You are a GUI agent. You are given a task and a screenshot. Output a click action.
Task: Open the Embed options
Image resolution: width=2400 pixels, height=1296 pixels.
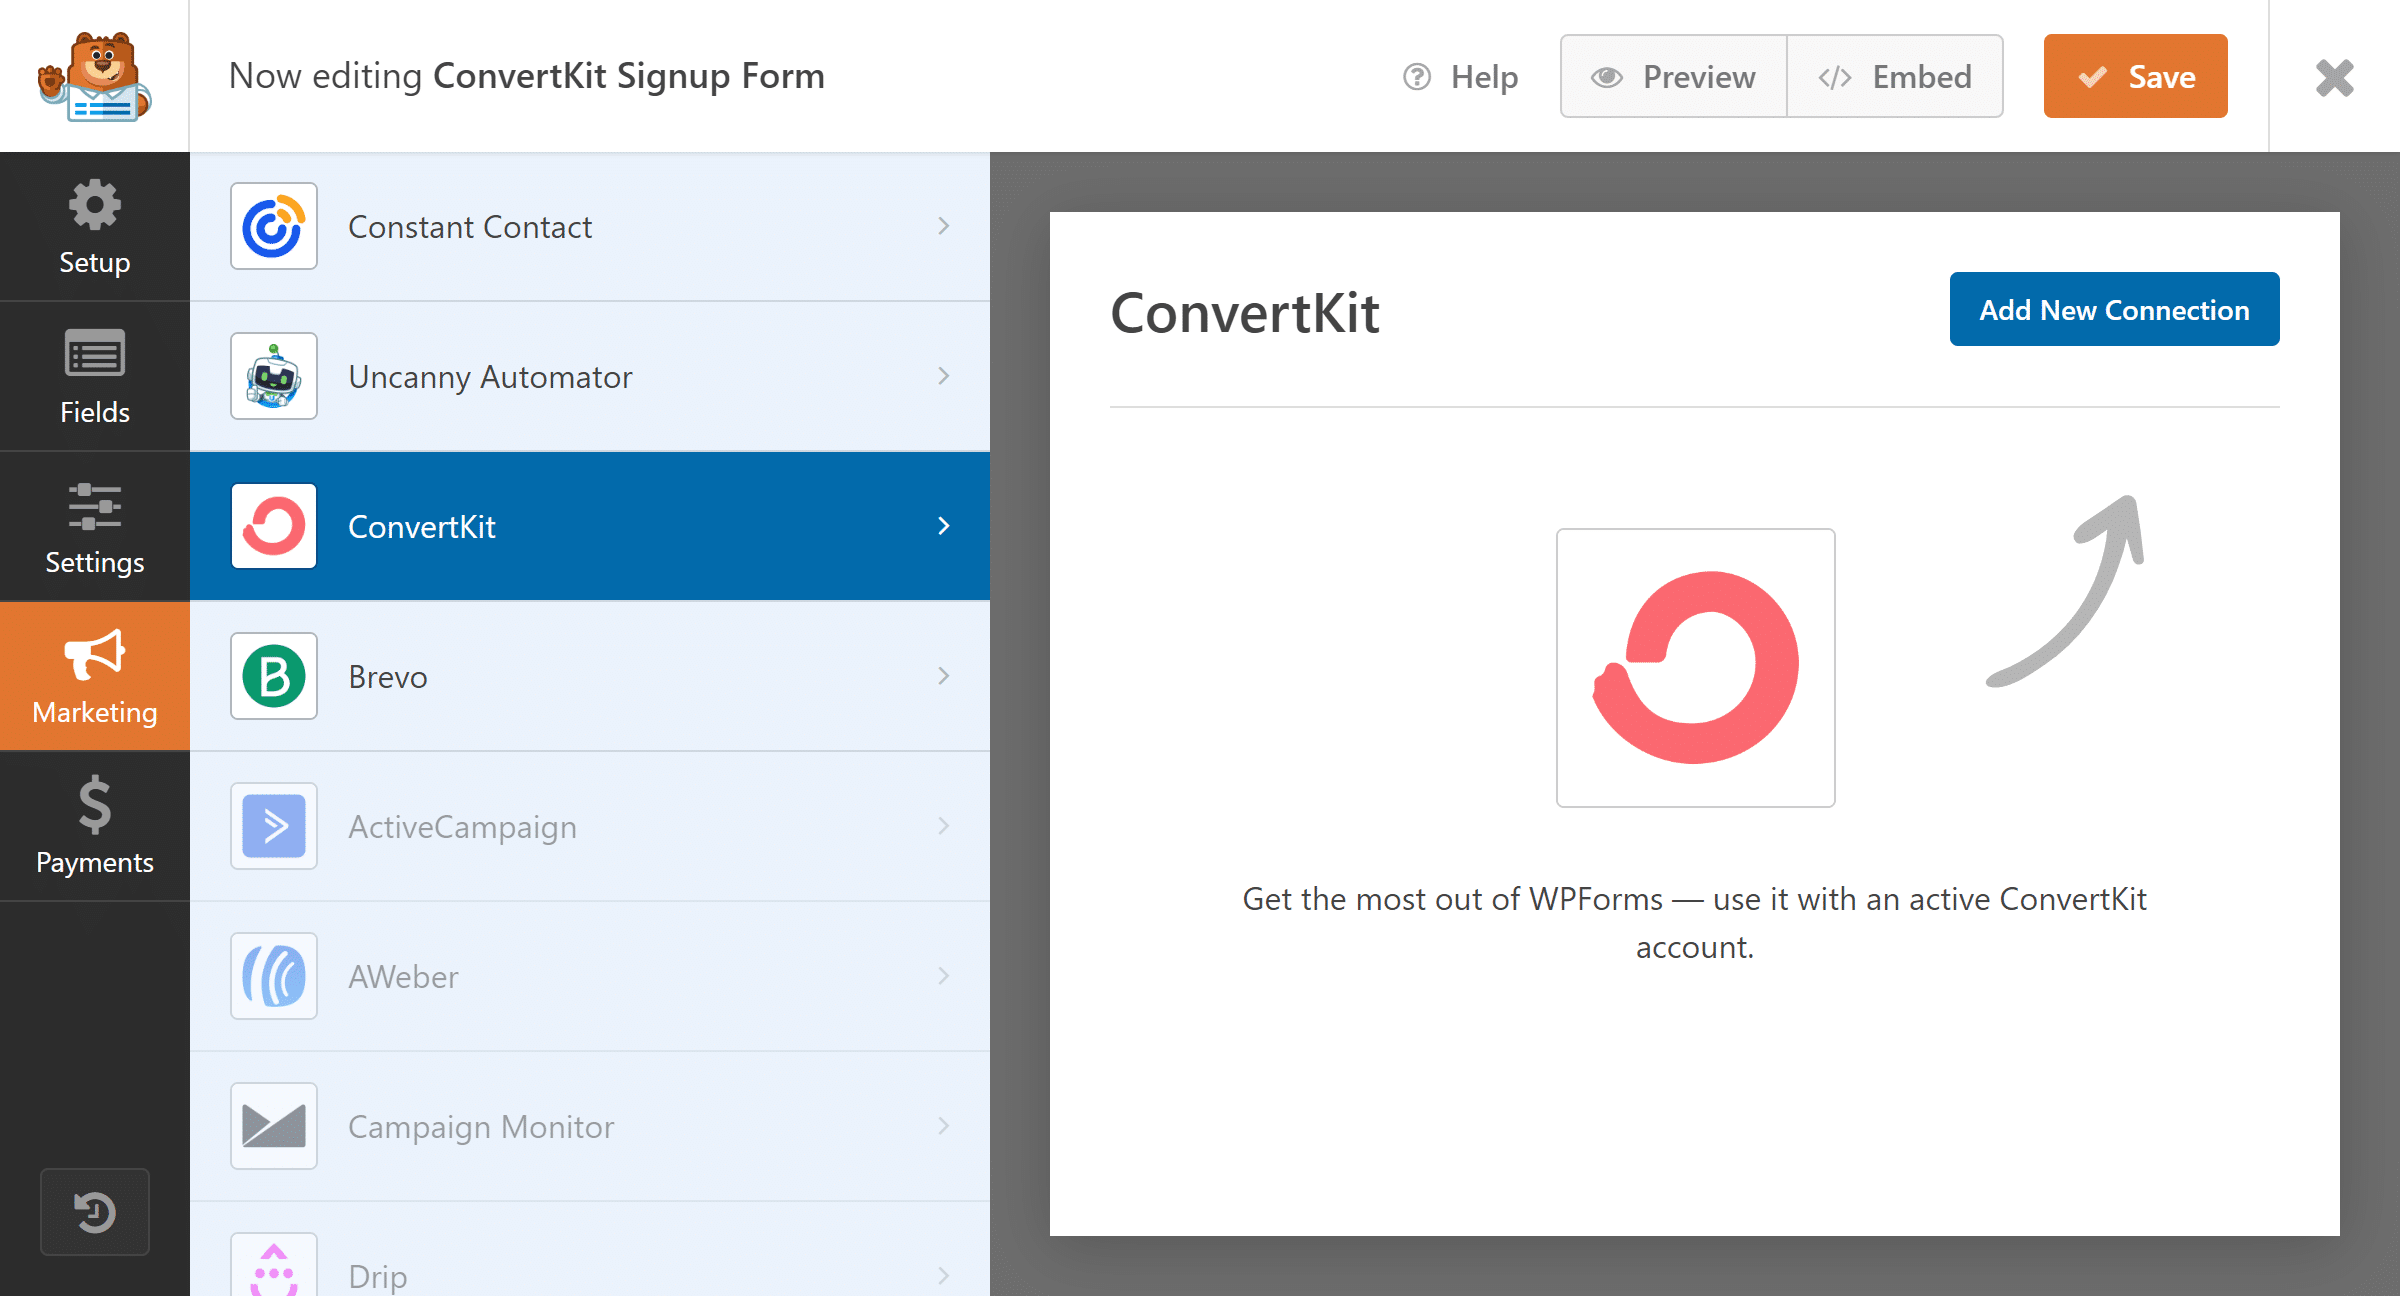point(1895,76)
